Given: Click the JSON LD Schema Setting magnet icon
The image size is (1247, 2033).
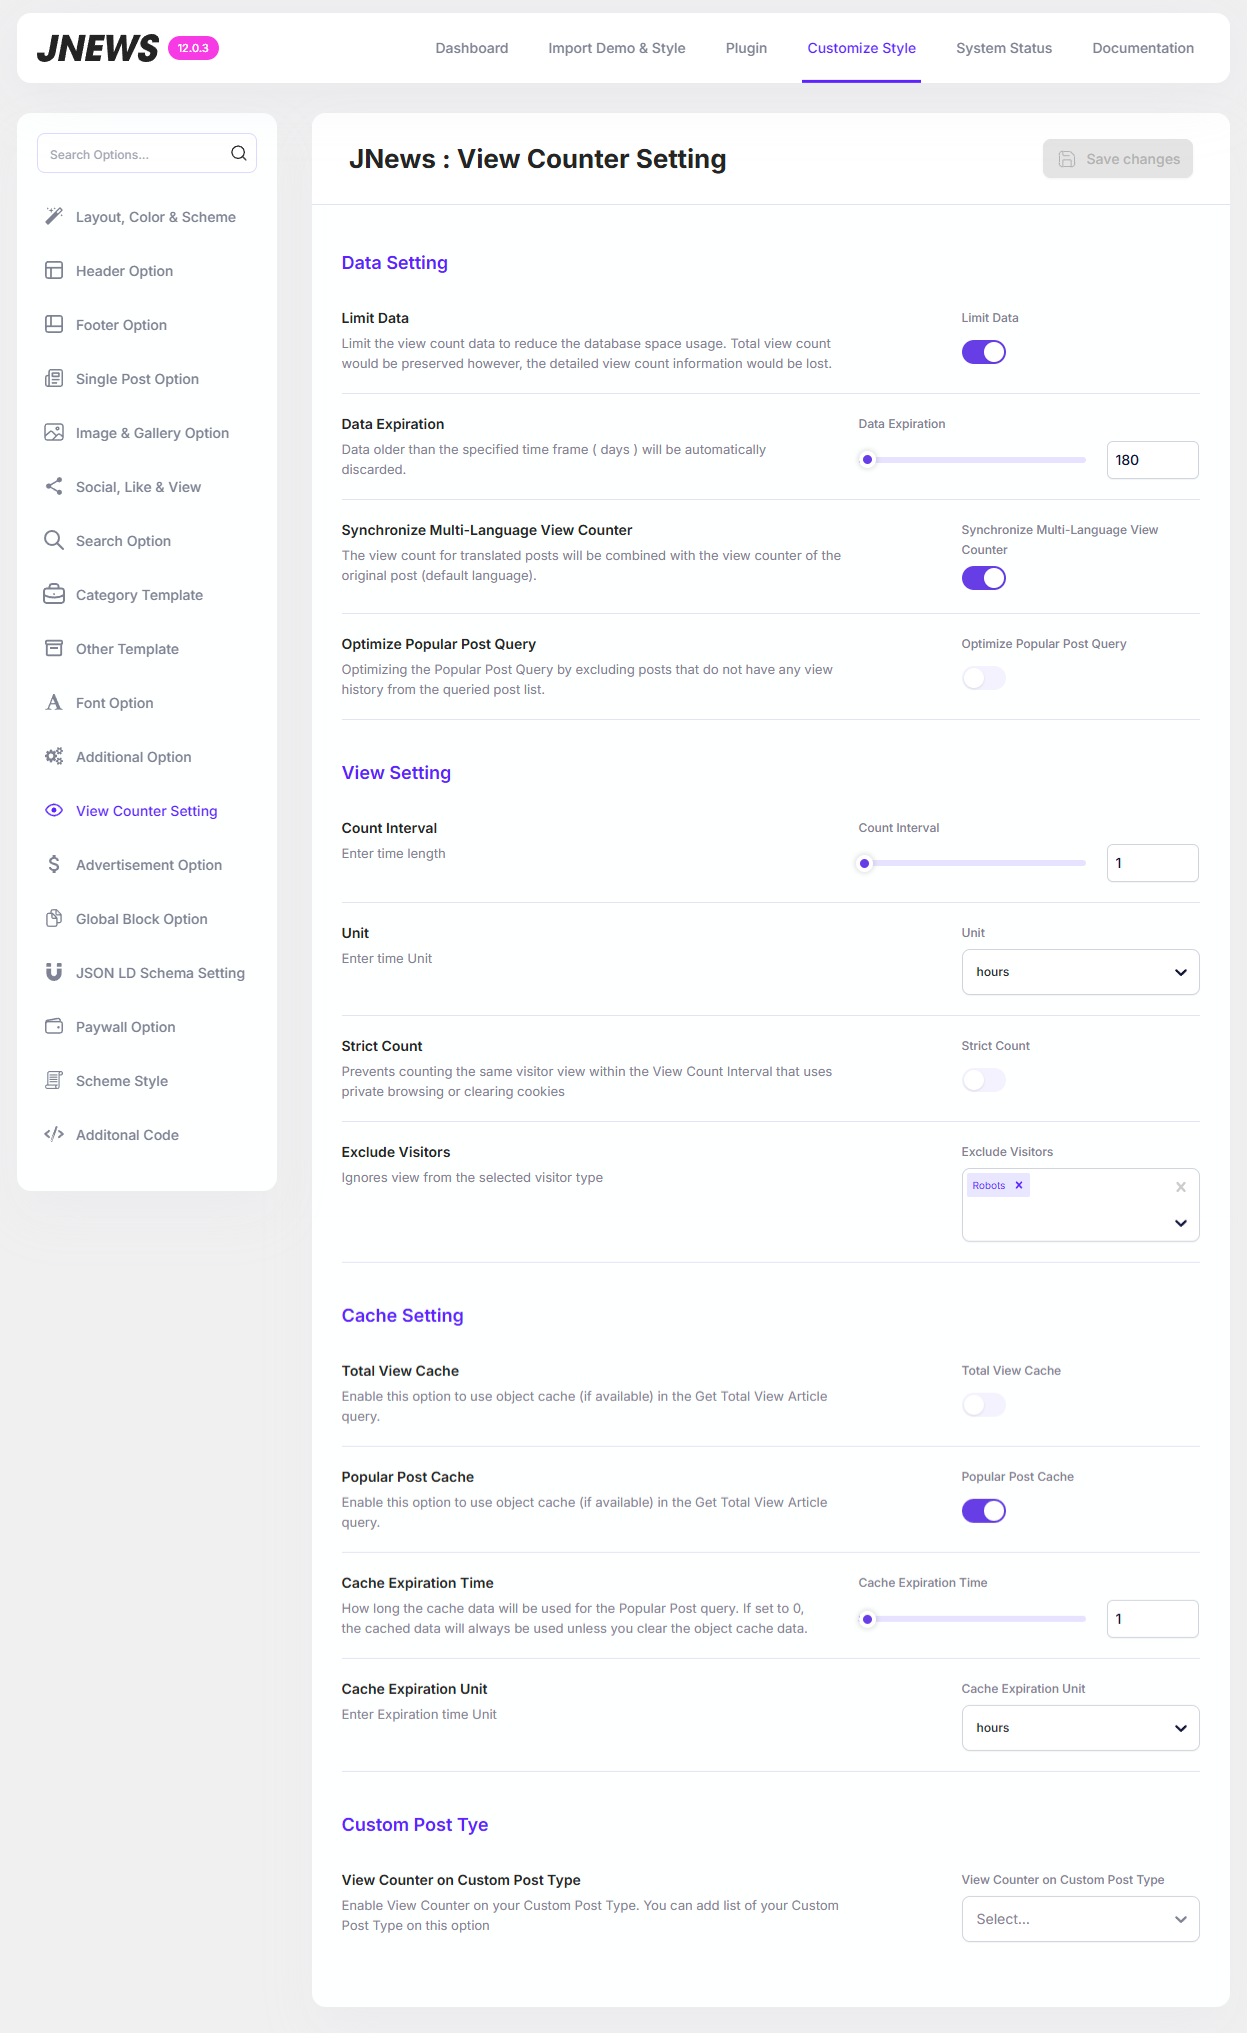Looking at the screenshot, I should pyautogui.click(x=54, y=972).
